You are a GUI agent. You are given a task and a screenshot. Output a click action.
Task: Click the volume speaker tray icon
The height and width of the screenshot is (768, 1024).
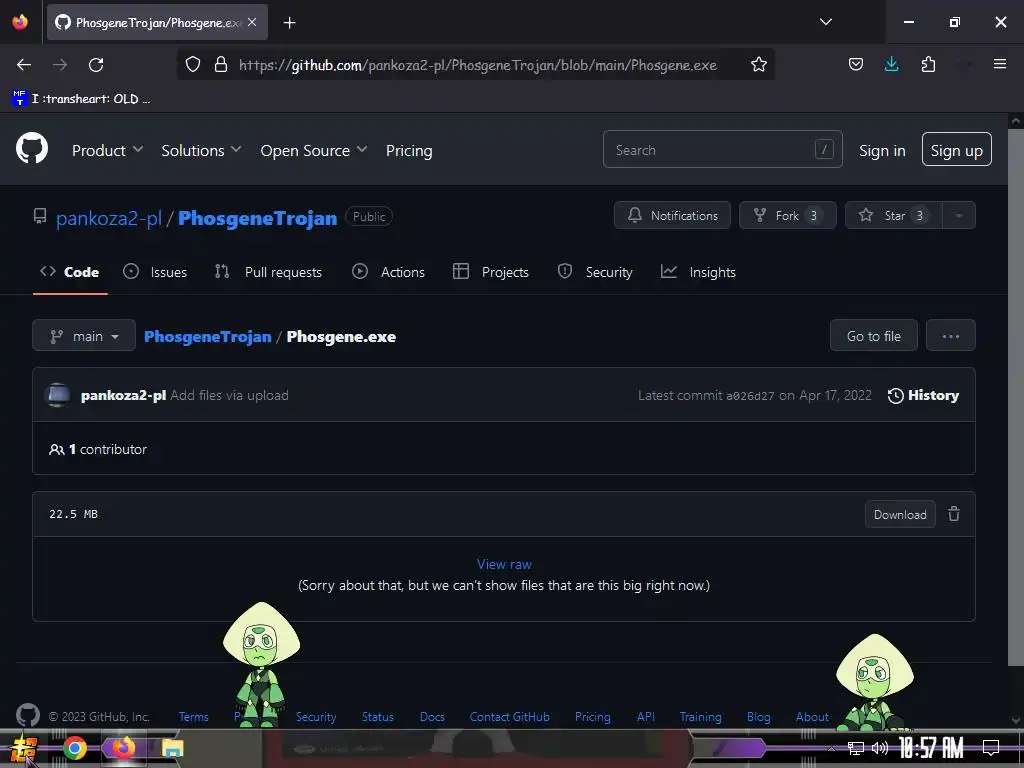tap(880, 748)
